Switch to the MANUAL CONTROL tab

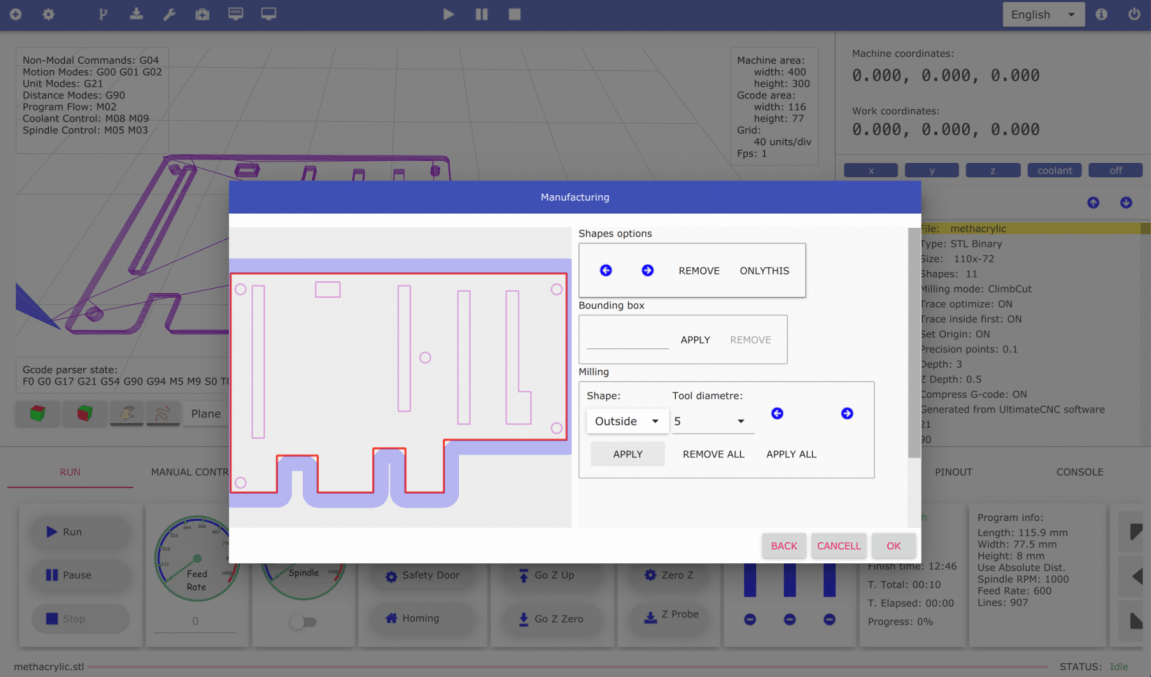[x=188, y=471]
